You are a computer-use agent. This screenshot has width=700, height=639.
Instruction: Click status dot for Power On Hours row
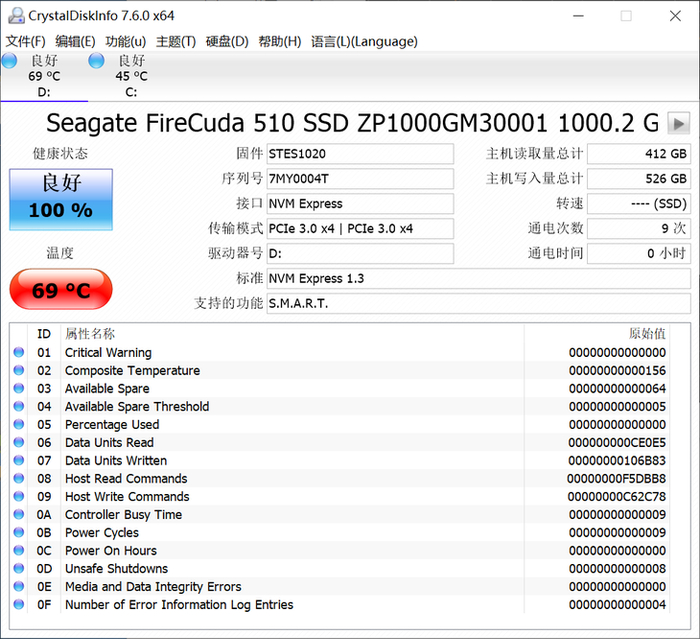(19, 550)
